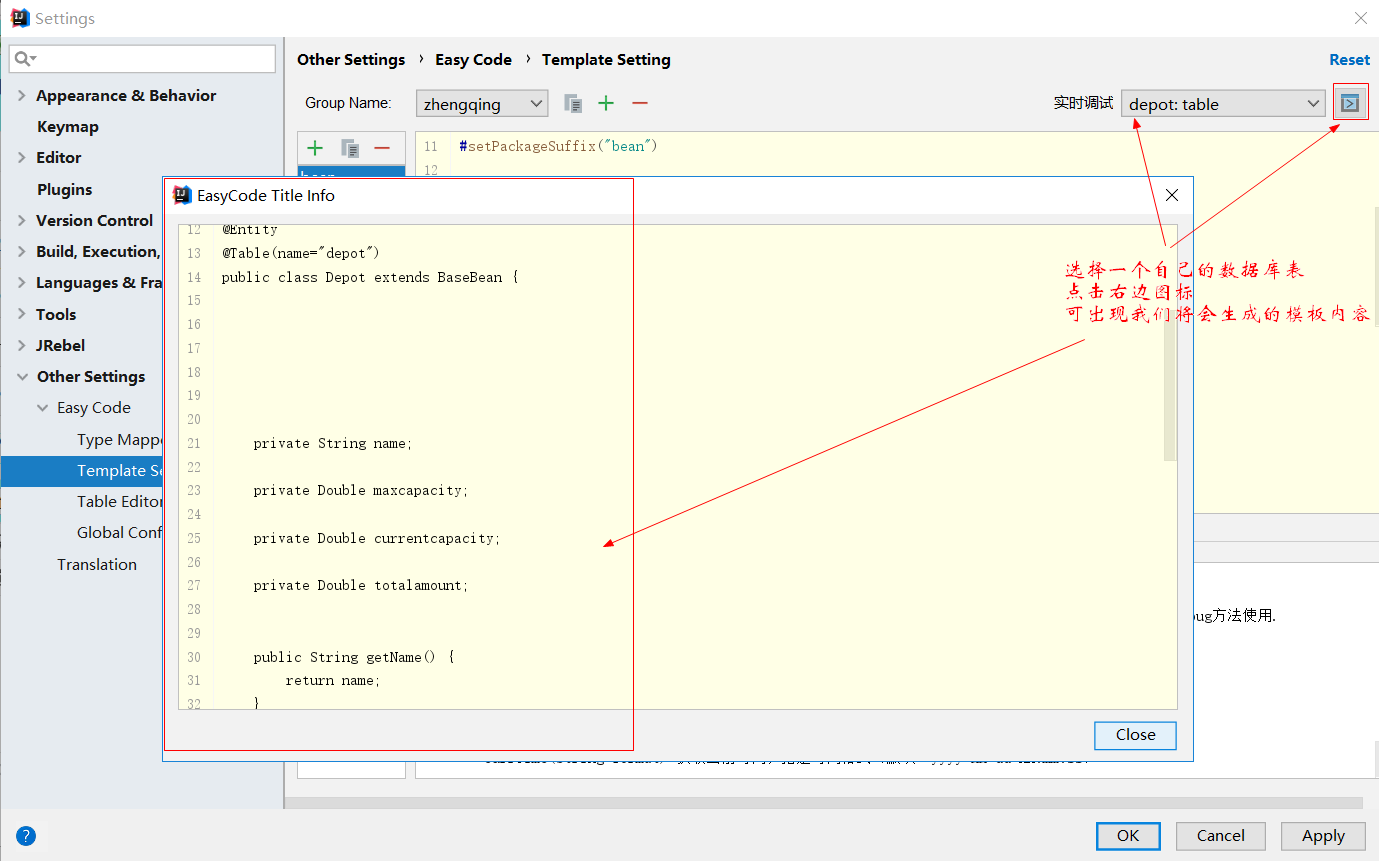Click the line private String name;

(333, 443)
